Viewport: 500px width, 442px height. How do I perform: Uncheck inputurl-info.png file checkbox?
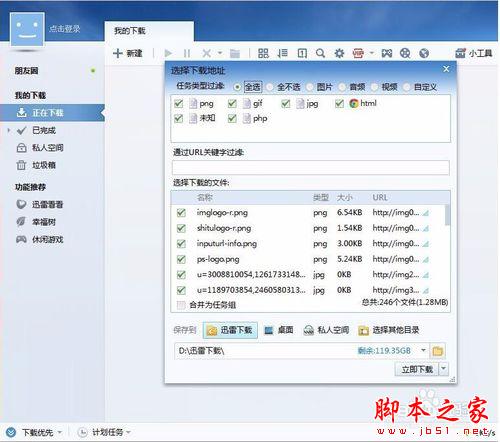(x=181, y=244)
